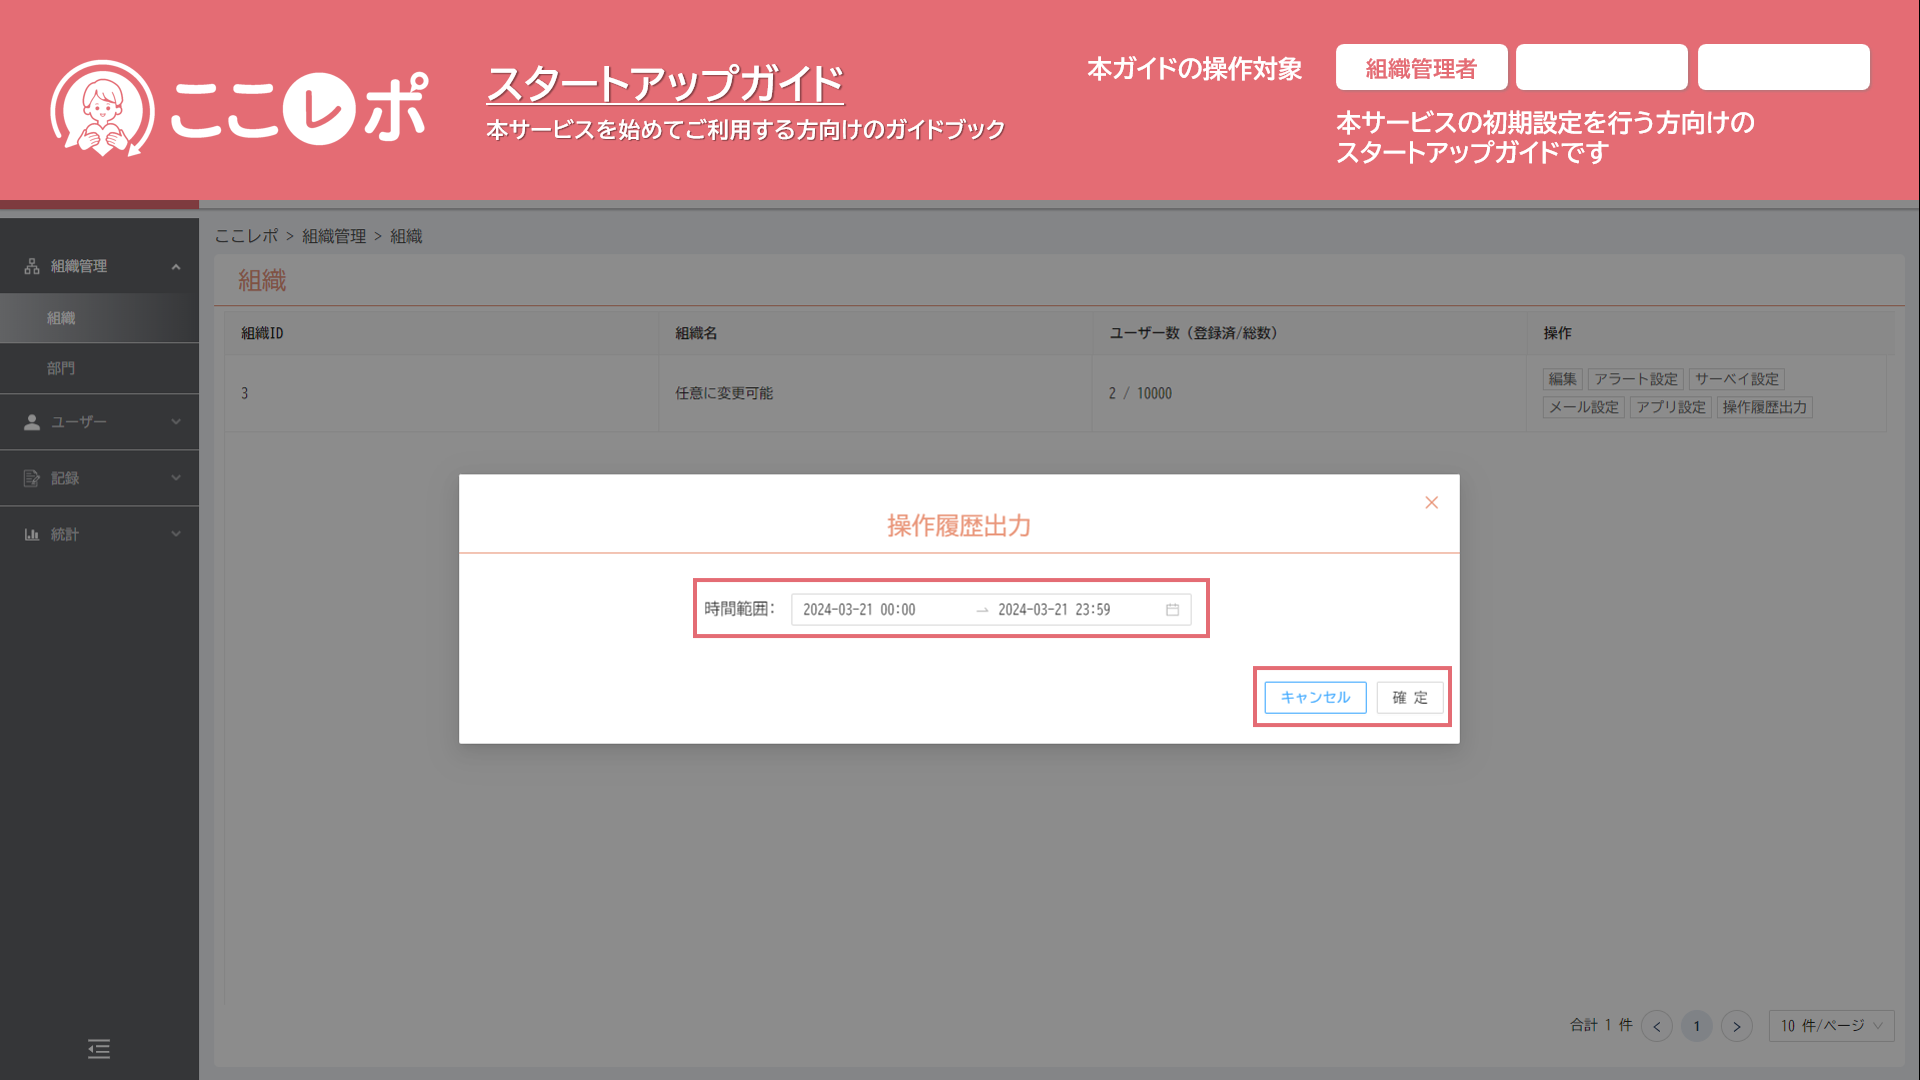Click the end date-time 2024-03-21 23:59 field
Image resolution: width=1920 pixels, height=1080 pixels.
[1054, 610]
